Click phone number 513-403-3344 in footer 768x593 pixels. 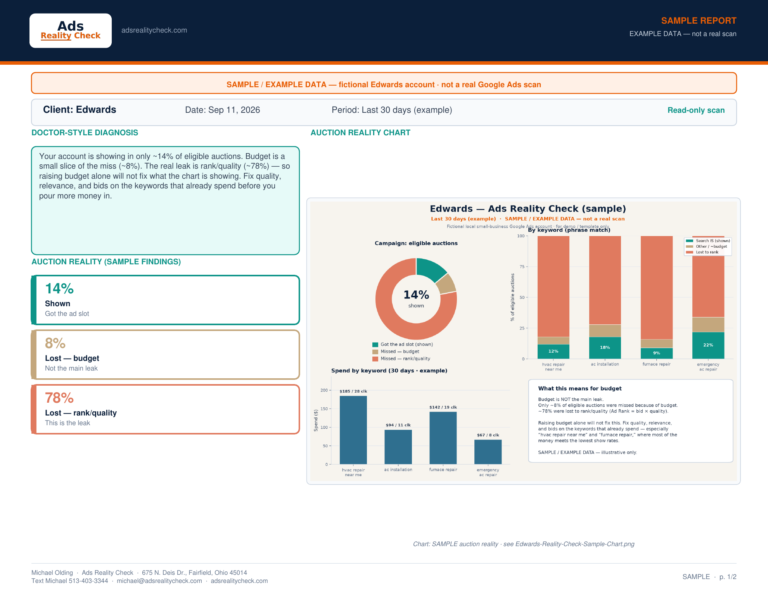point(88,581)
